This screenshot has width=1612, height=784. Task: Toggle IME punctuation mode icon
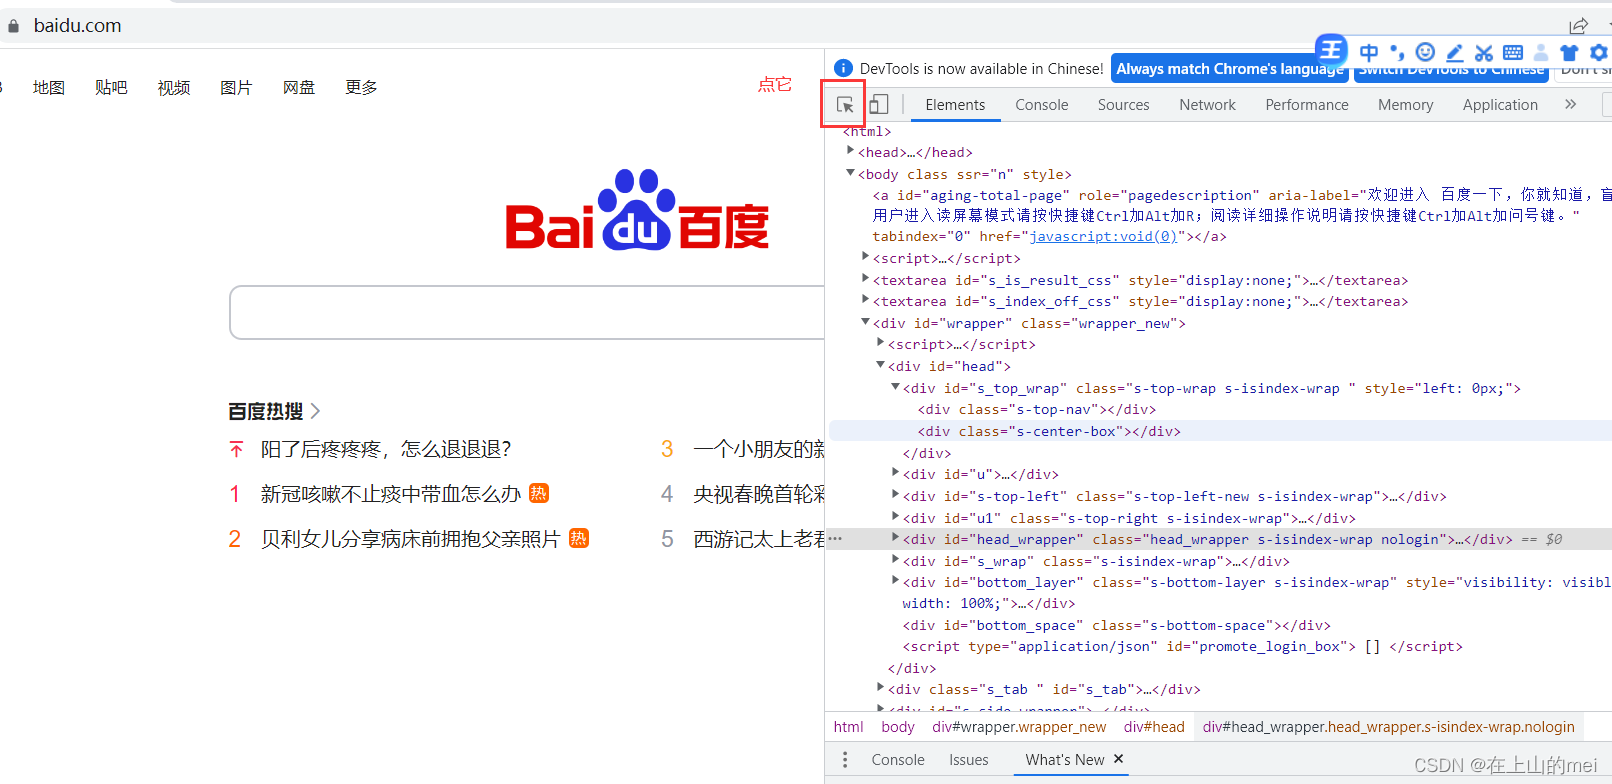1397,52
